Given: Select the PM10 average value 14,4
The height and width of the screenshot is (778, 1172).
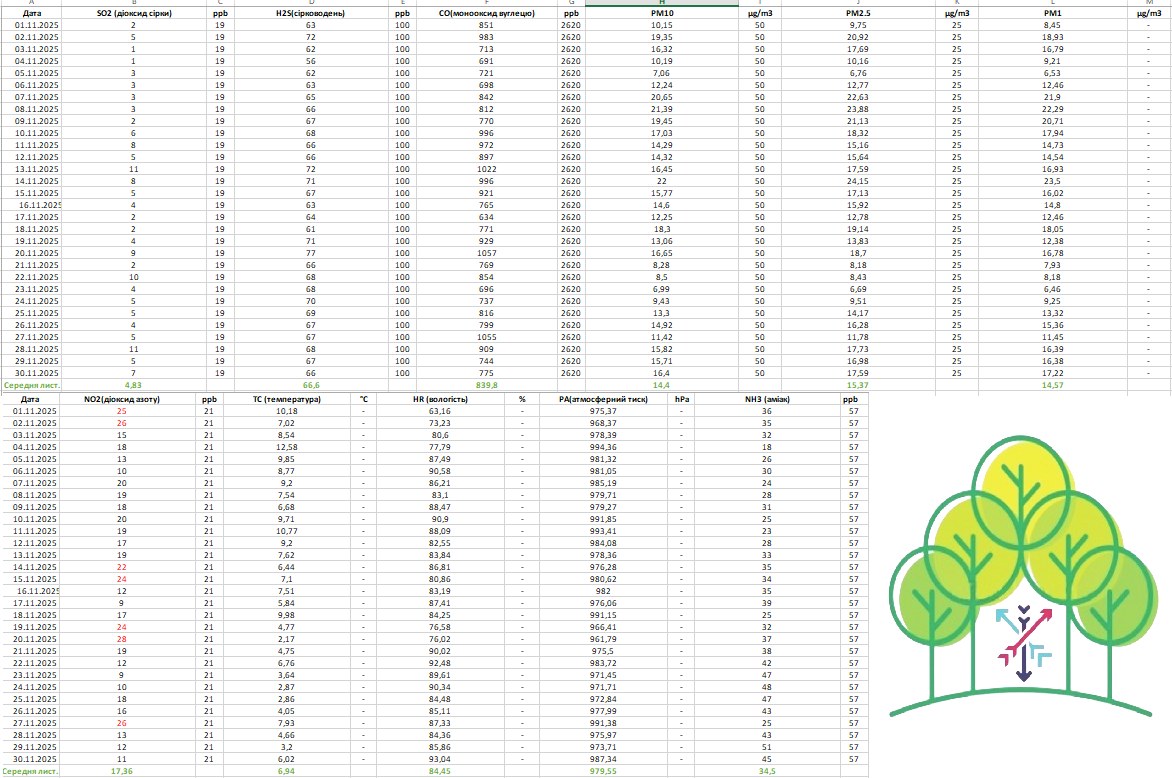Looking at the screenshot, I should point(659,385).
